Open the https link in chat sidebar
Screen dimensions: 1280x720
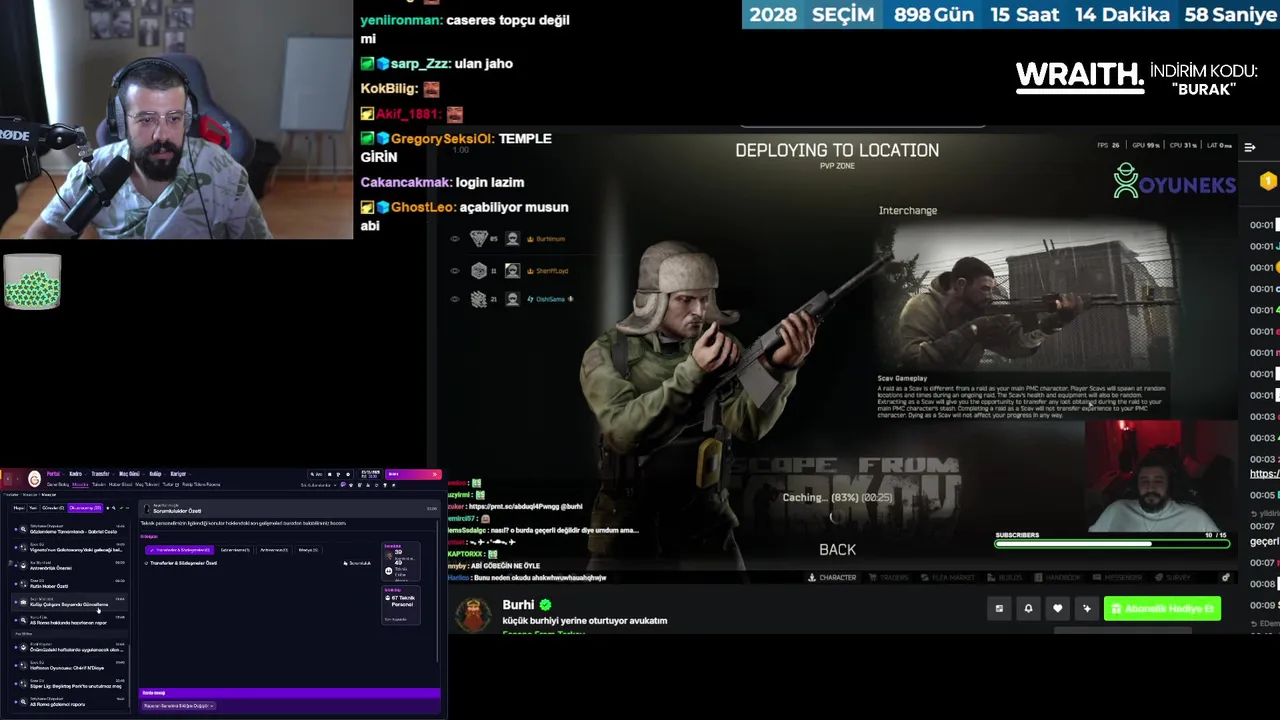click(x=1264, y=474)
